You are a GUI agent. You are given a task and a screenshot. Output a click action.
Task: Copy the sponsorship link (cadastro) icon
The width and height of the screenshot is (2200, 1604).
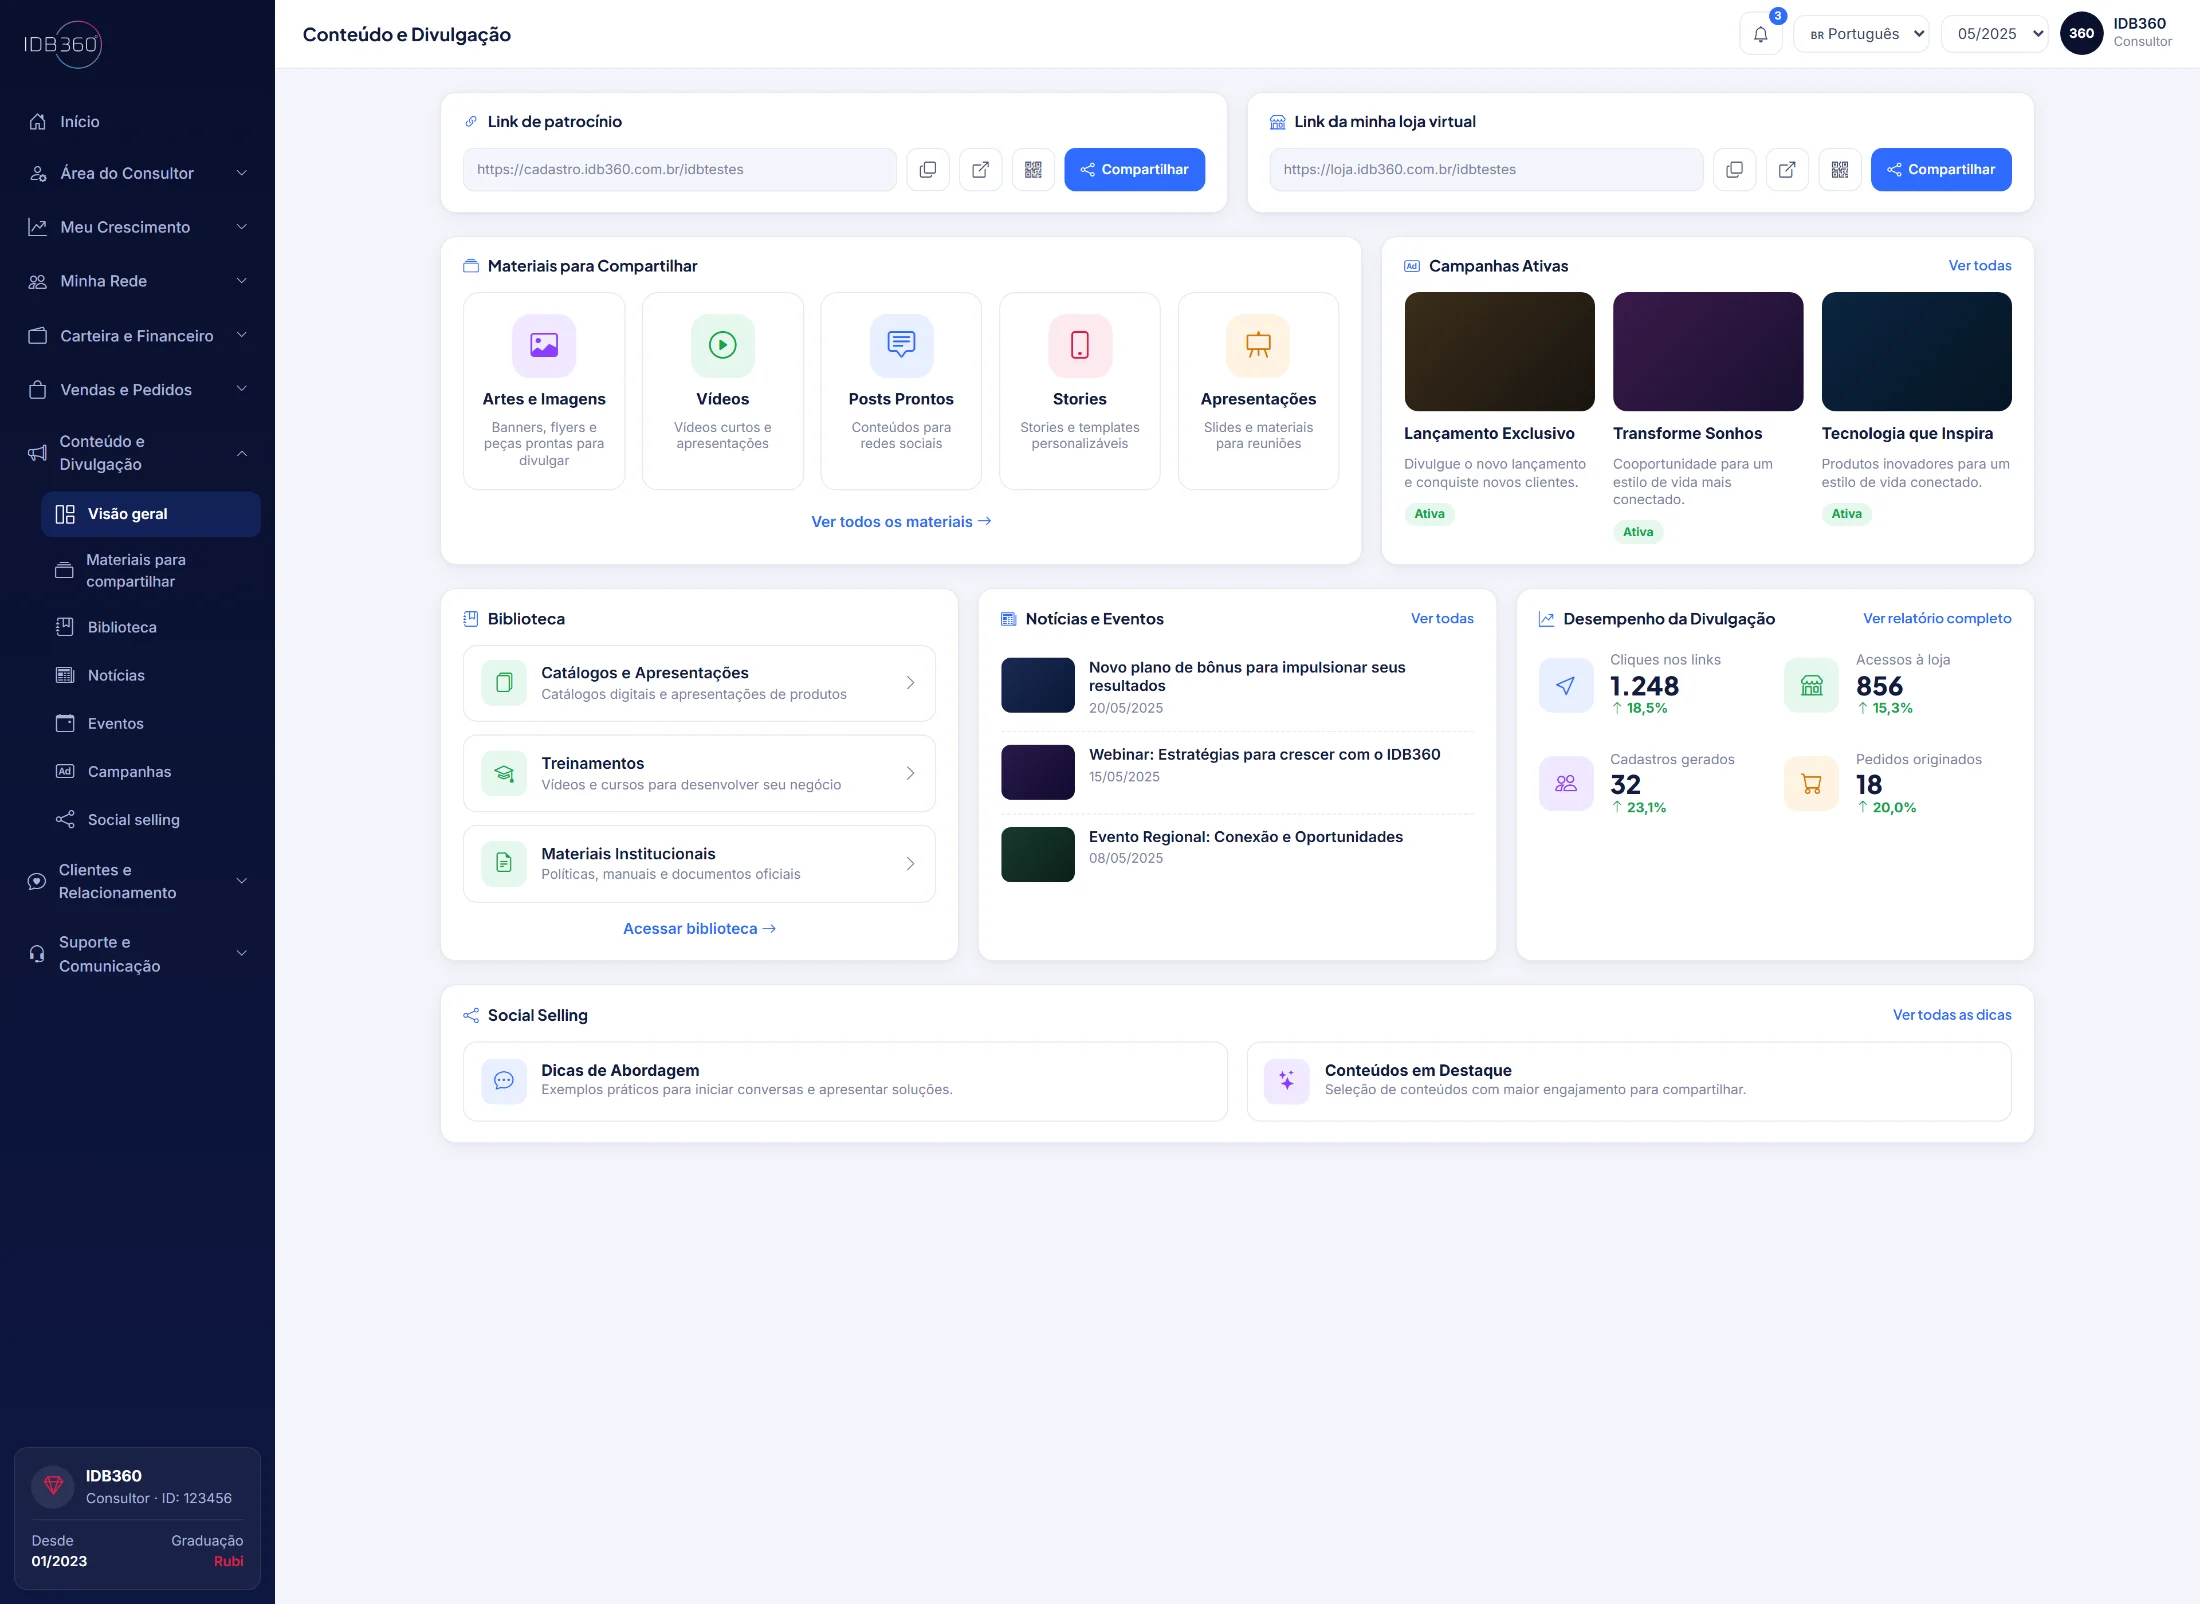[x=928, y=170]
